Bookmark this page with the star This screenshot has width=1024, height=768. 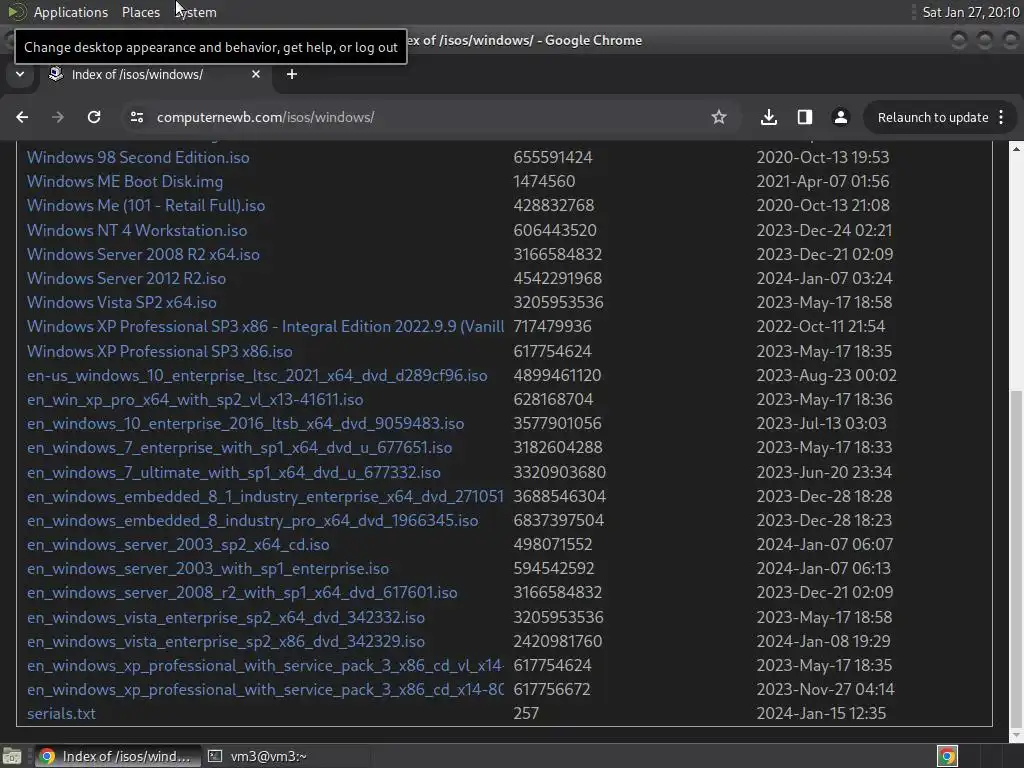(719, 117)
